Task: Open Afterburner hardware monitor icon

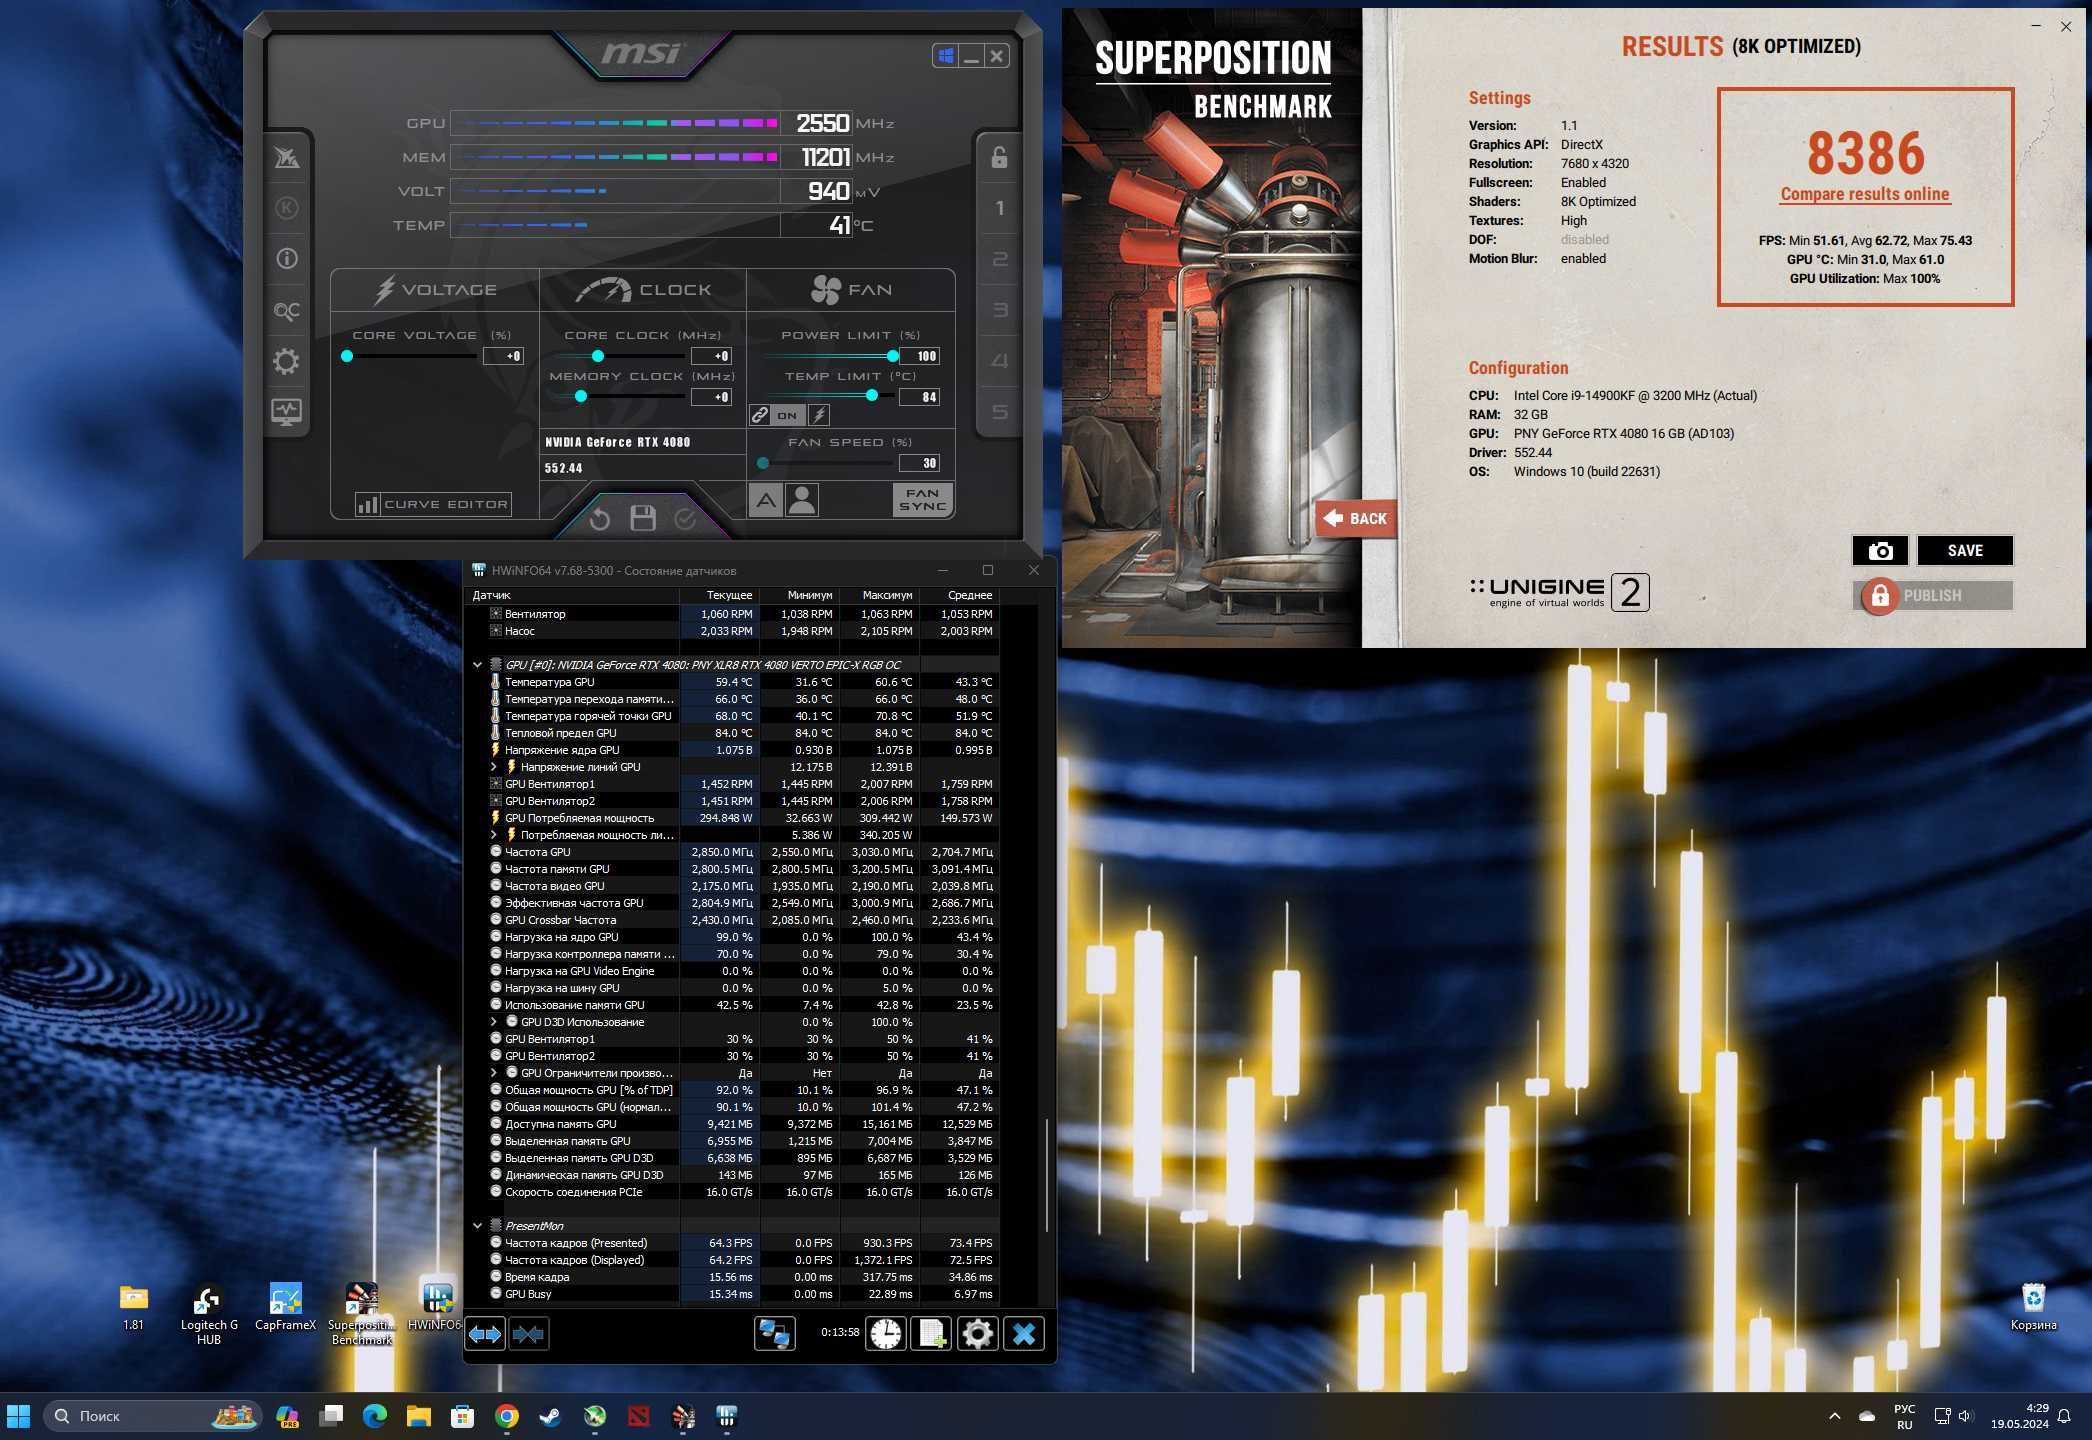Action: pos(287,411)
